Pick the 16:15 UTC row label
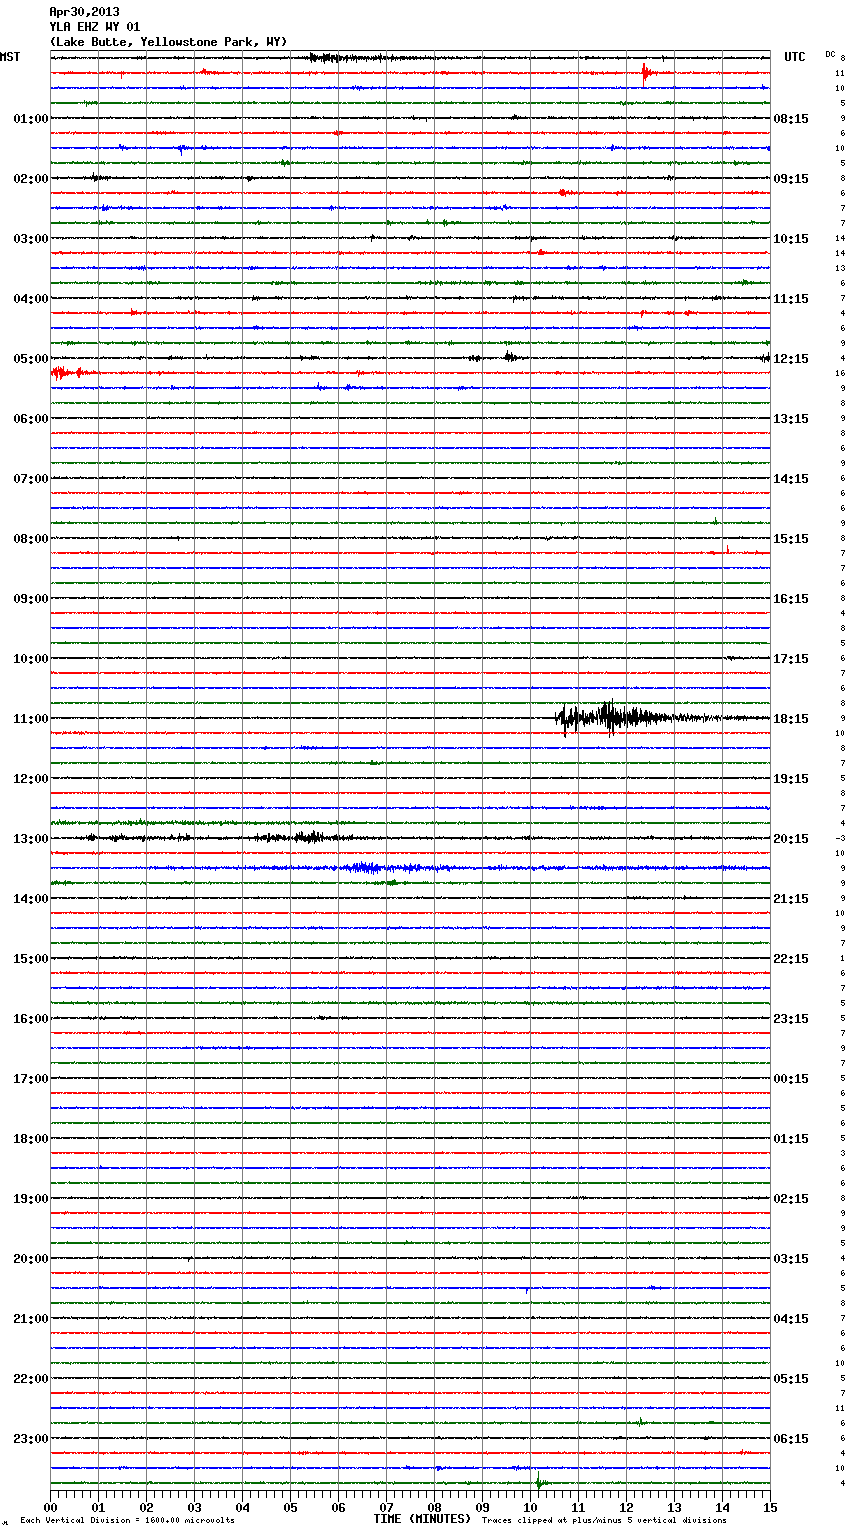850x1534 pixels. (791, 599)
